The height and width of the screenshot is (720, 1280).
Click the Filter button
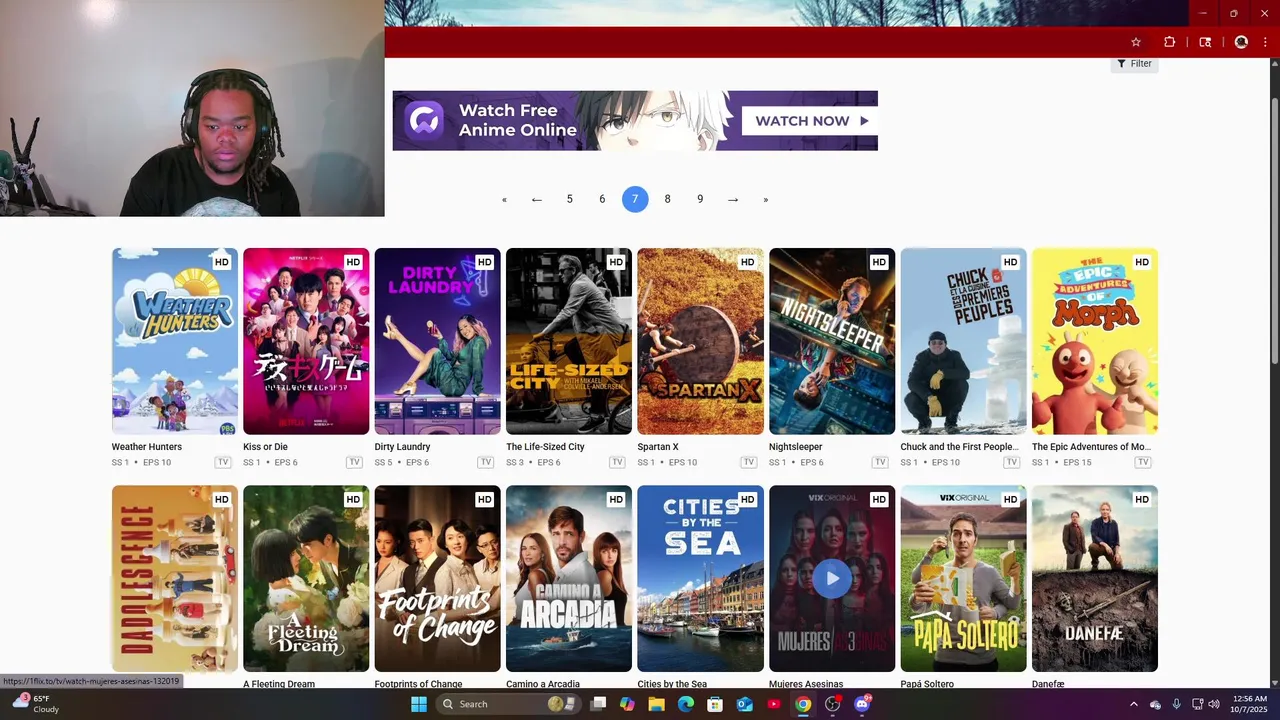coord(1135,64)
